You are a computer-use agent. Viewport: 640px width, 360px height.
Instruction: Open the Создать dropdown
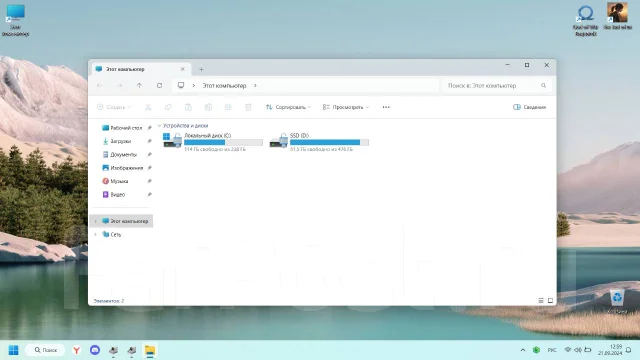(x=114, y=107)
